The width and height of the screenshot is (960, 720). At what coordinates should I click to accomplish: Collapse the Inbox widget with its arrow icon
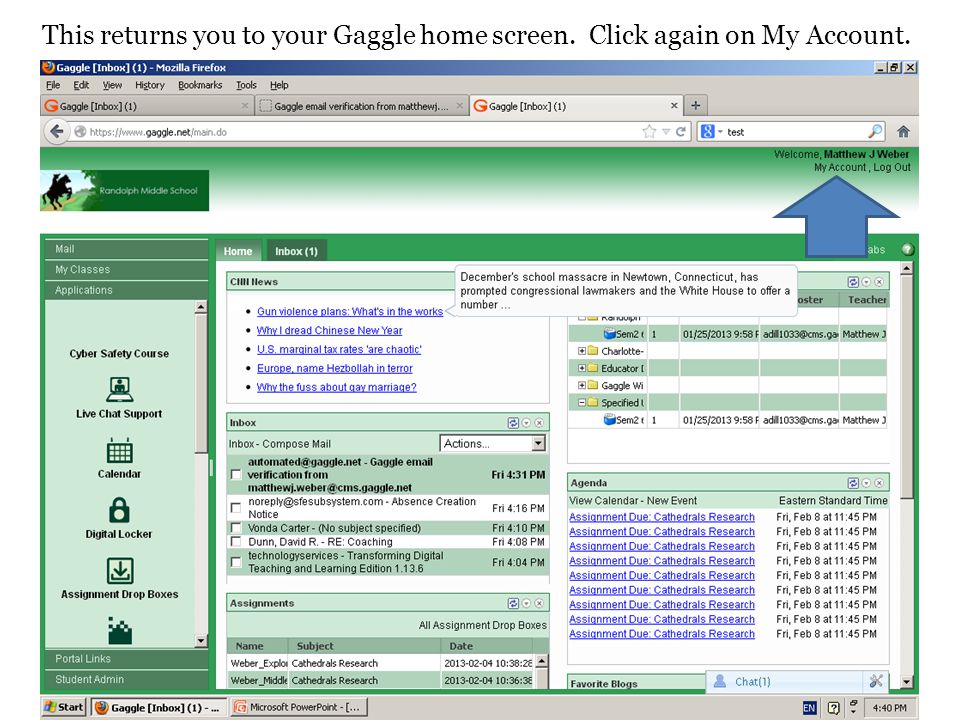click(526, 423)
